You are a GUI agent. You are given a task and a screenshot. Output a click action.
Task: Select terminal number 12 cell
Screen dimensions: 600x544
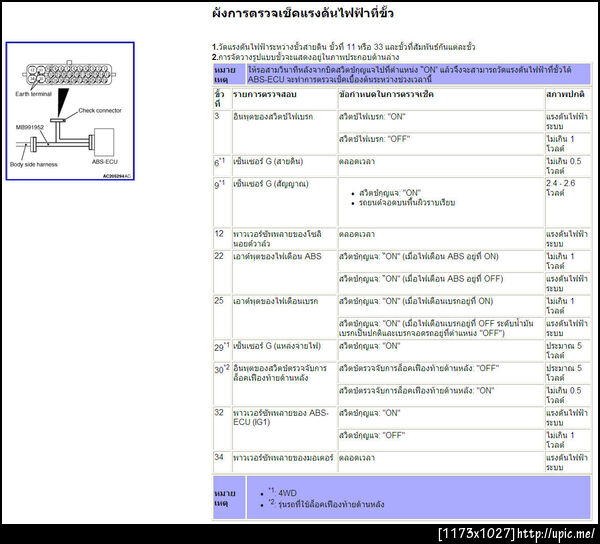tap(222, 238)
